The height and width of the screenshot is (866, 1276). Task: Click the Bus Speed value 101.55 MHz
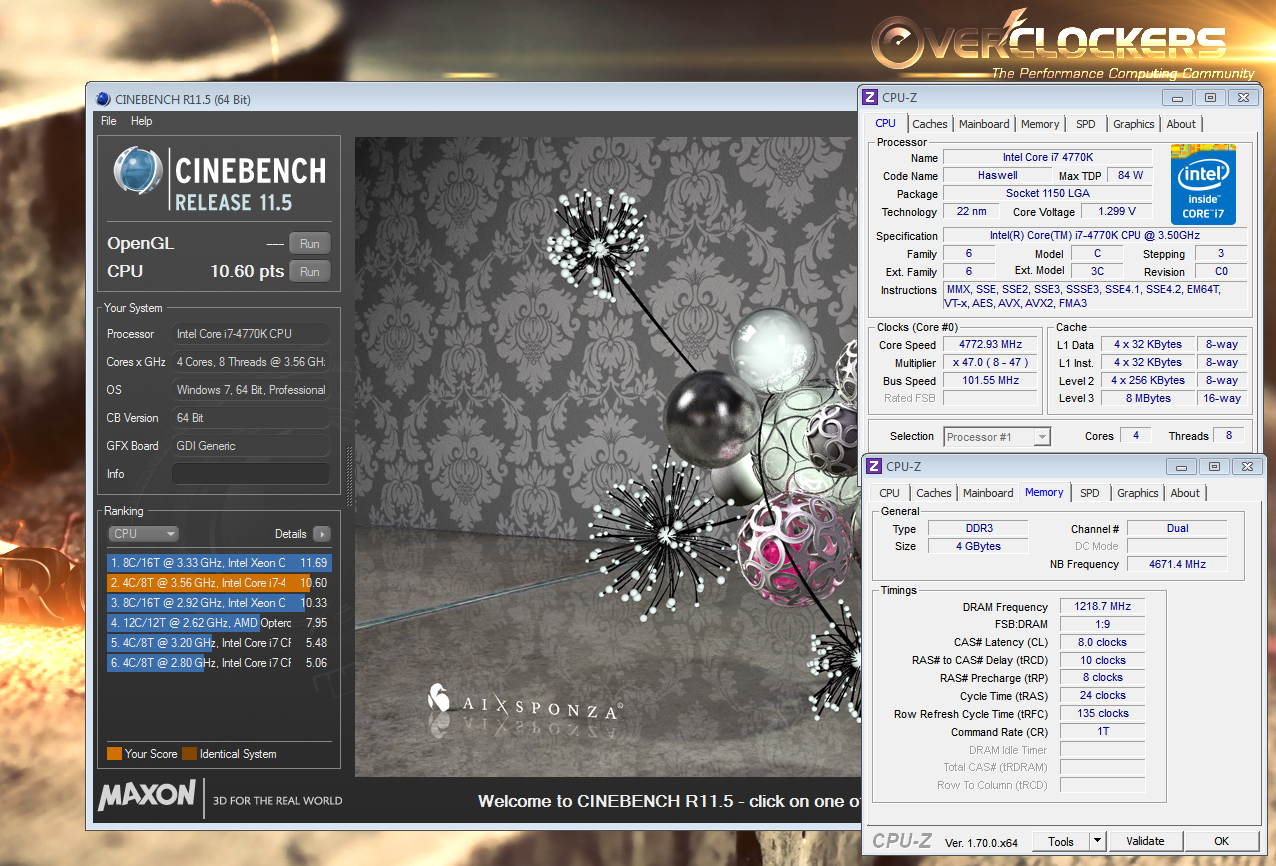pos(990,381)
